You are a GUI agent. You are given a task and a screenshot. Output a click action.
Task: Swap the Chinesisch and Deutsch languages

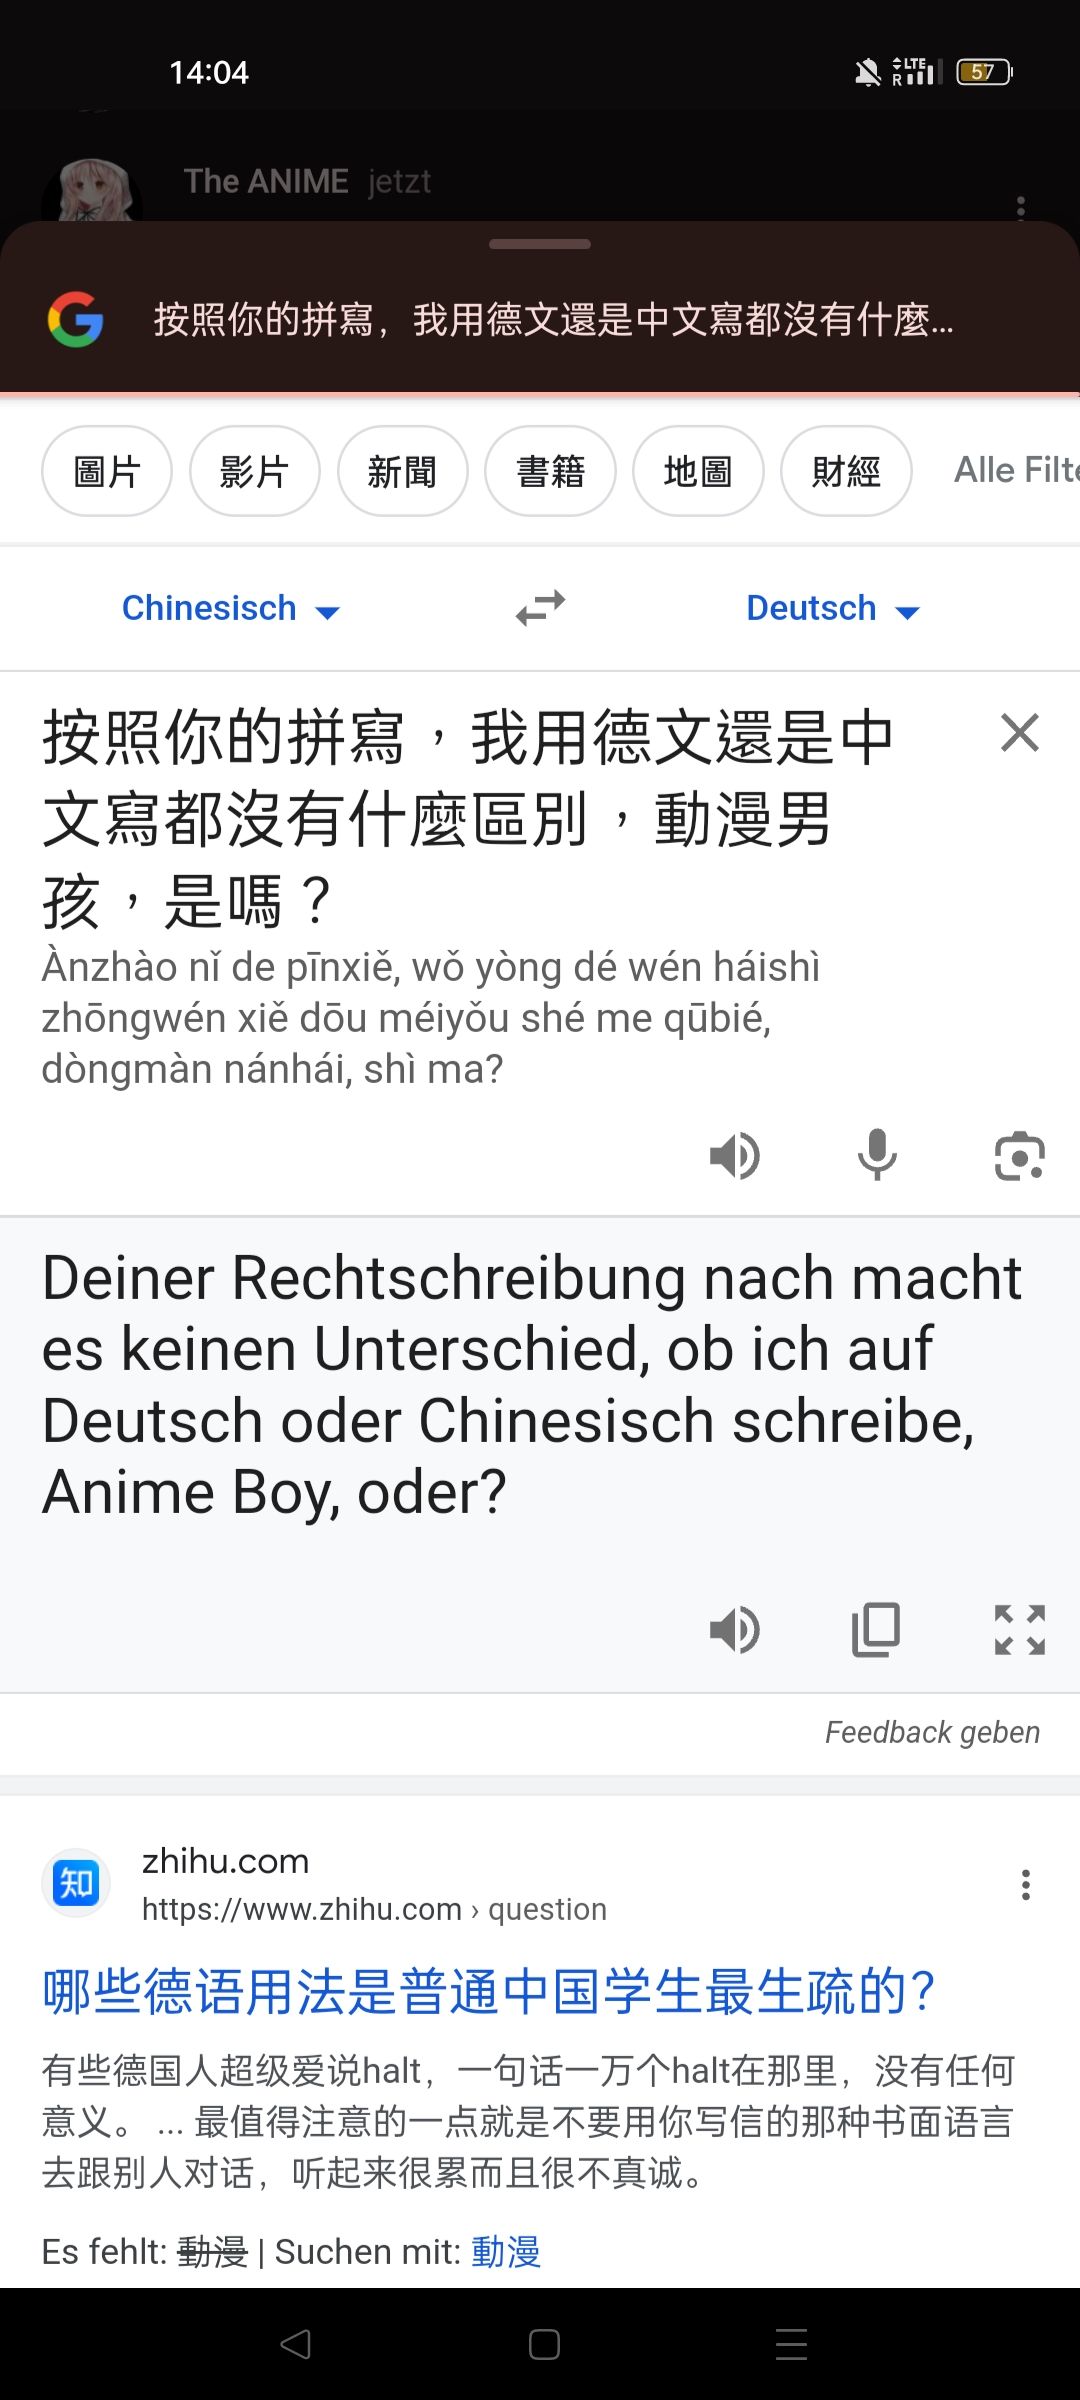540,608
